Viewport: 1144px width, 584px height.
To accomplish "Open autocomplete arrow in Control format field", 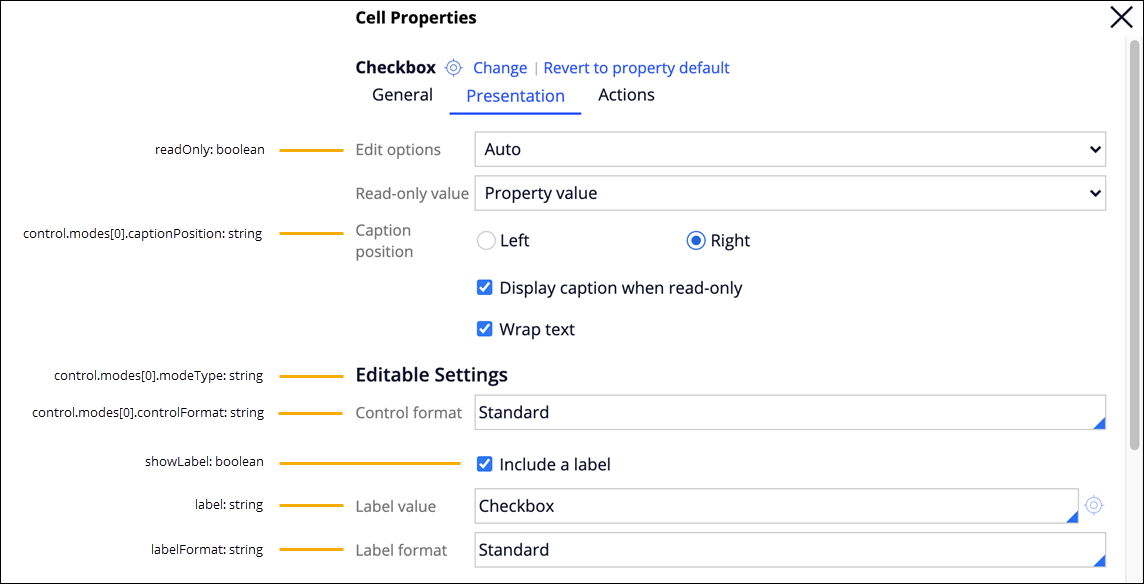I will click(x=1099, y=423).
